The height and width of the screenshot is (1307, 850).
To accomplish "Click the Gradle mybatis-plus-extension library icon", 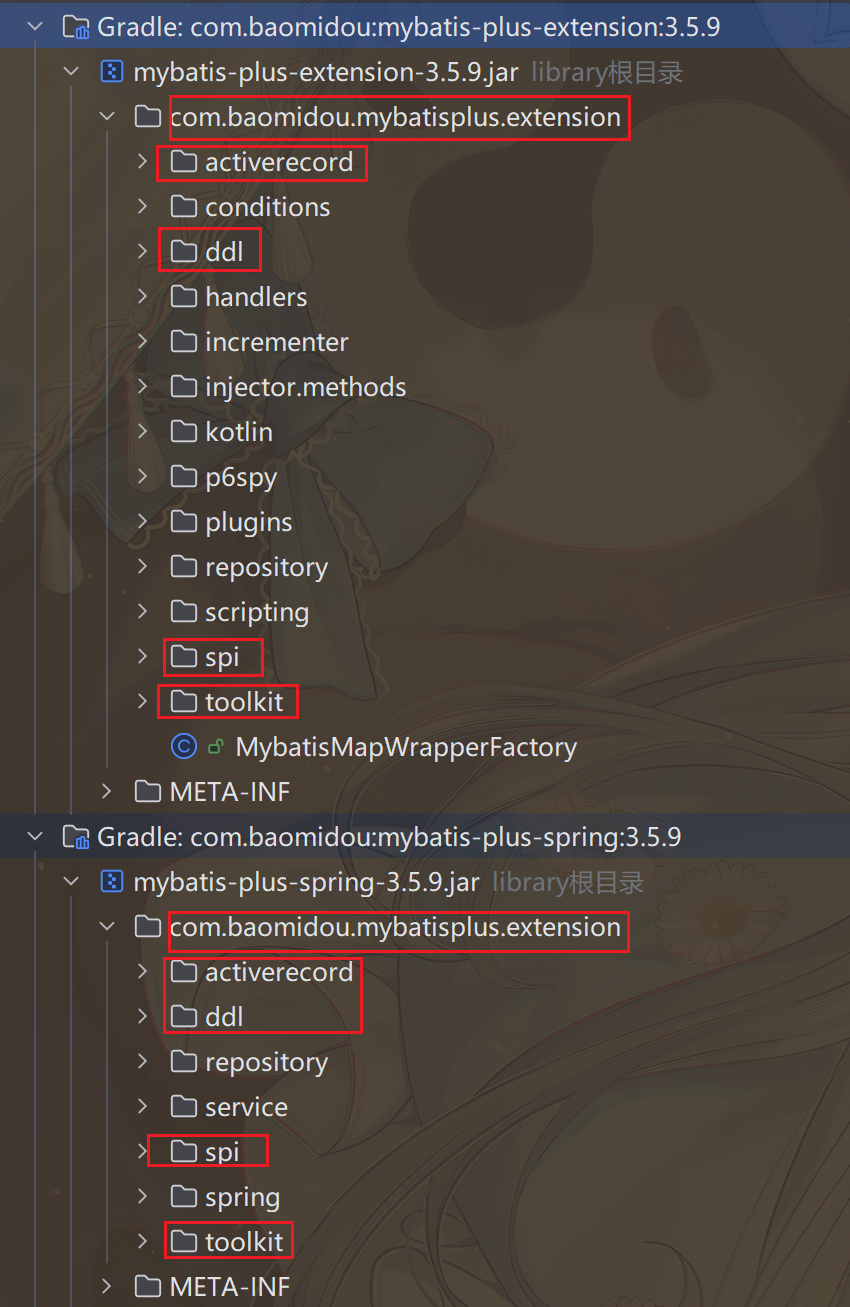I will 76,27.
